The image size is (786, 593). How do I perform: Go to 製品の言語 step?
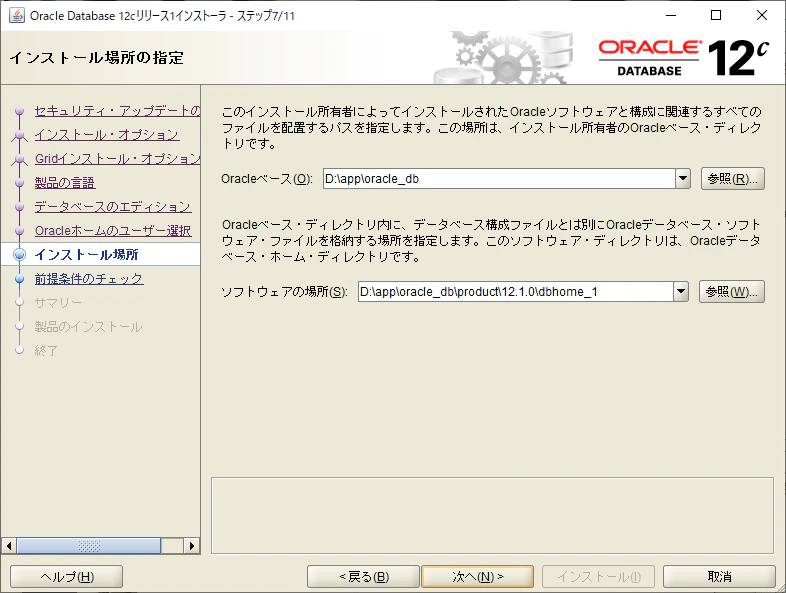pyautogui.click(x=65, y=182)
